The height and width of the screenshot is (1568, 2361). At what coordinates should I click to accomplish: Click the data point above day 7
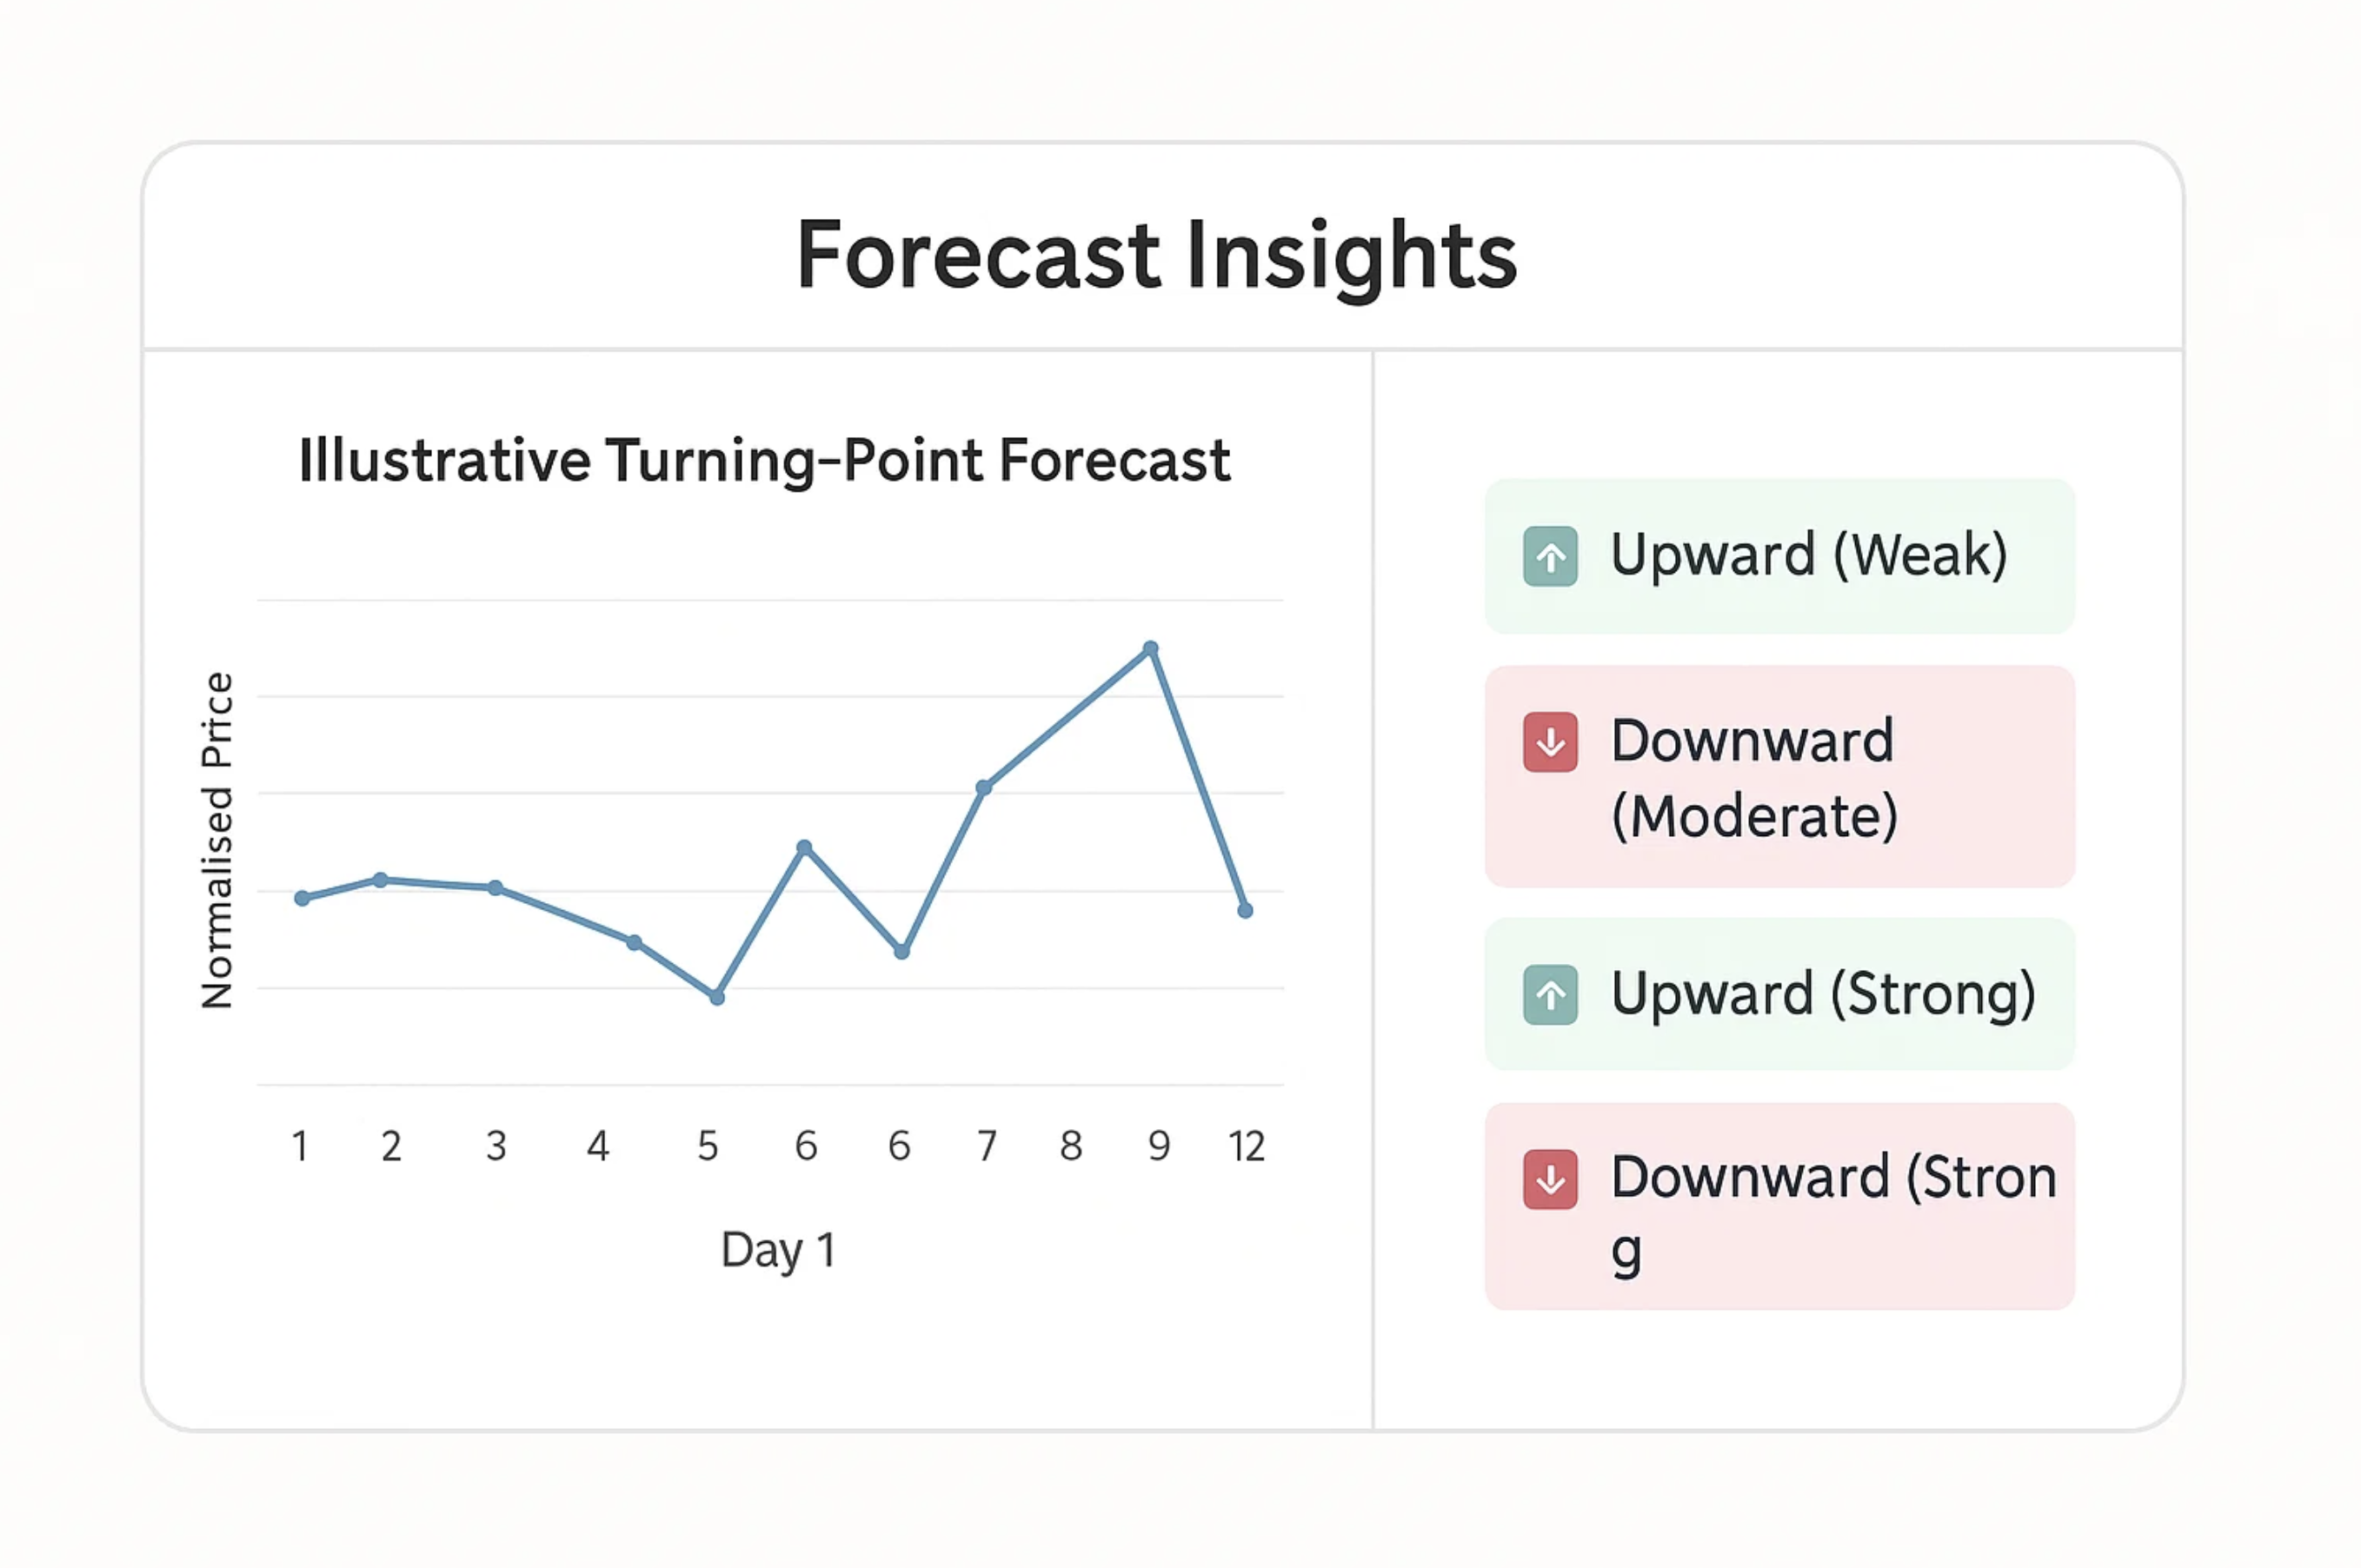(984, 788)
